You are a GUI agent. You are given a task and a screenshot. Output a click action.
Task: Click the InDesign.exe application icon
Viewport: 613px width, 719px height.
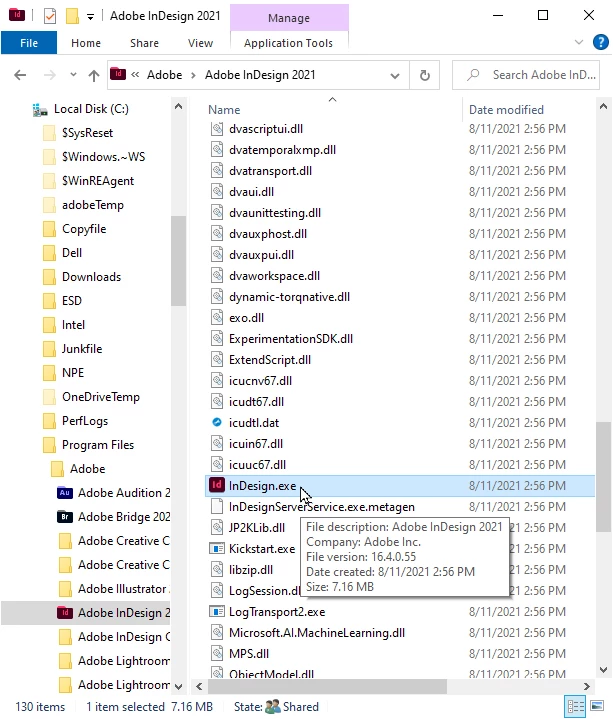[x=216, y=485]
